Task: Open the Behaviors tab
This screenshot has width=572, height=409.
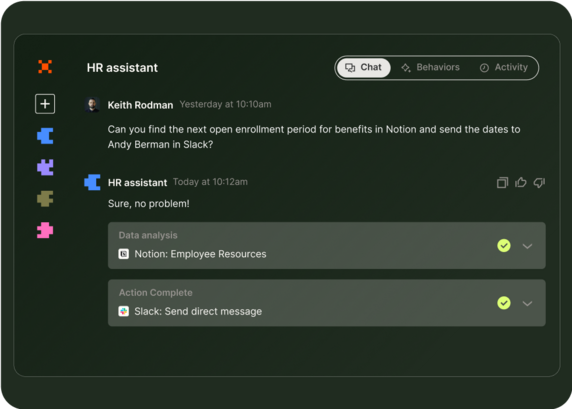Action: [430, 67]
